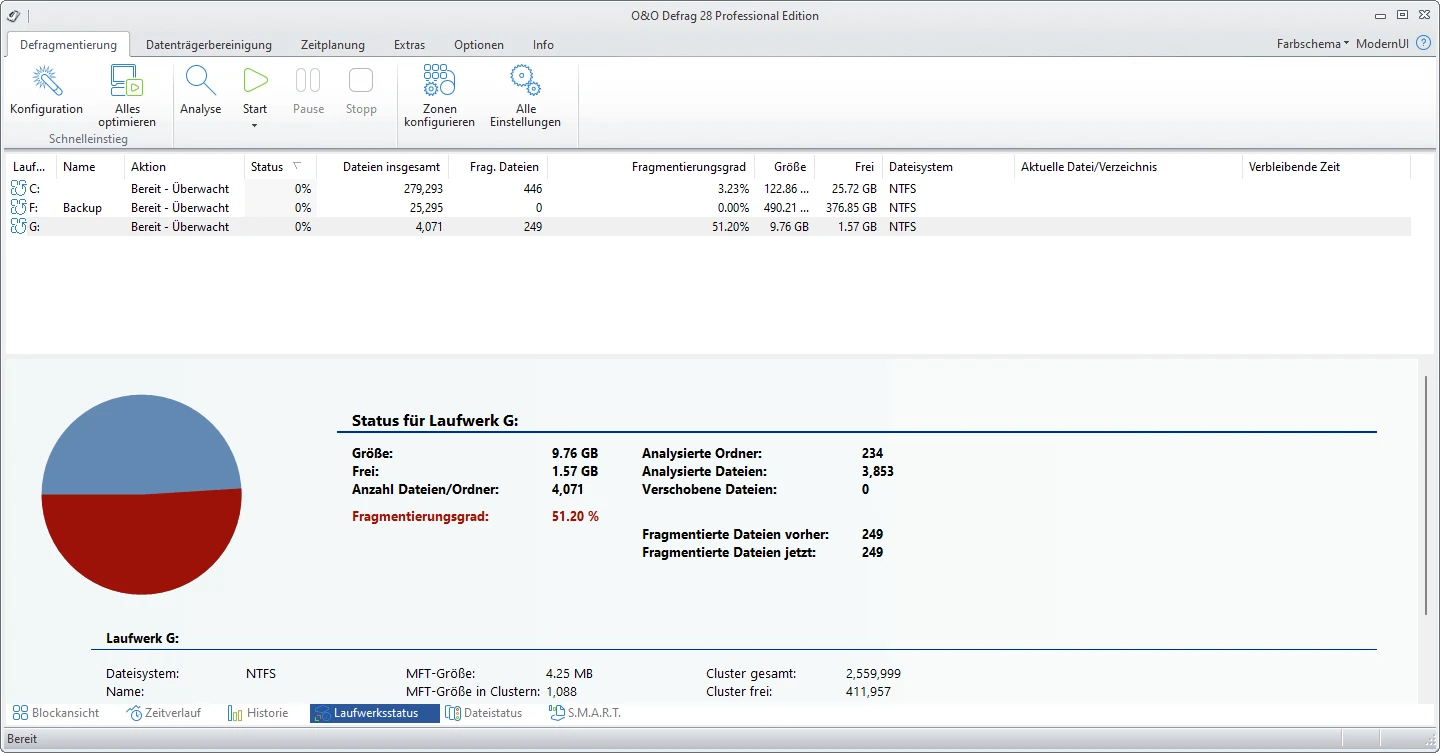Click the drive C: icon

(x=19, y=188)
